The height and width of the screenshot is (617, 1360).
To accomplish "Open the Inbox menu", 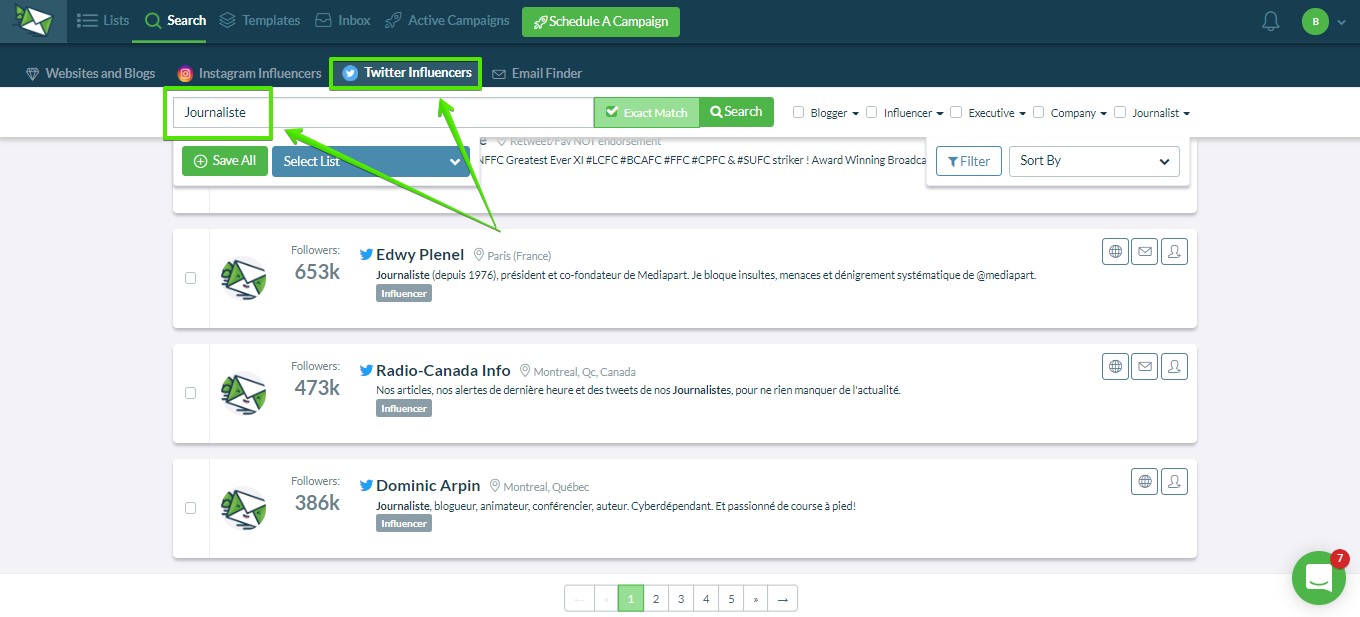I will [x=342, y=20].
